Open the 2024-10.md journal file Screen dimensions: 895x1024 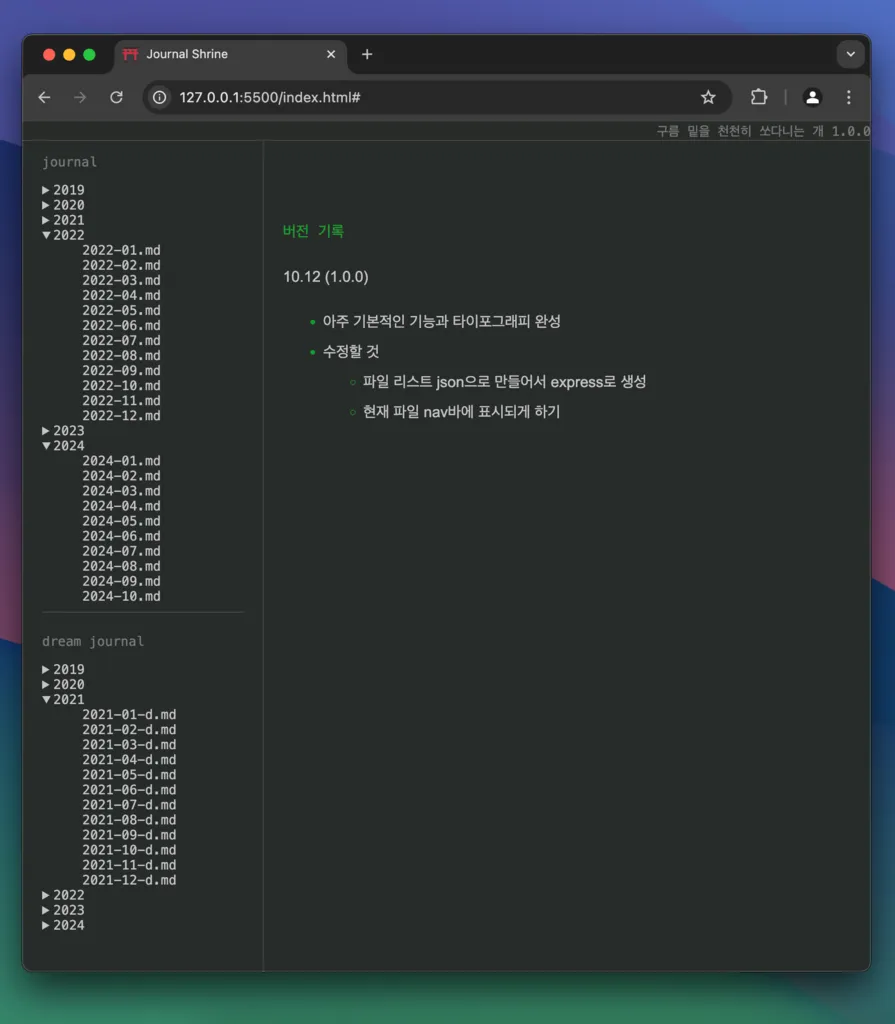(x=121, y=597)
